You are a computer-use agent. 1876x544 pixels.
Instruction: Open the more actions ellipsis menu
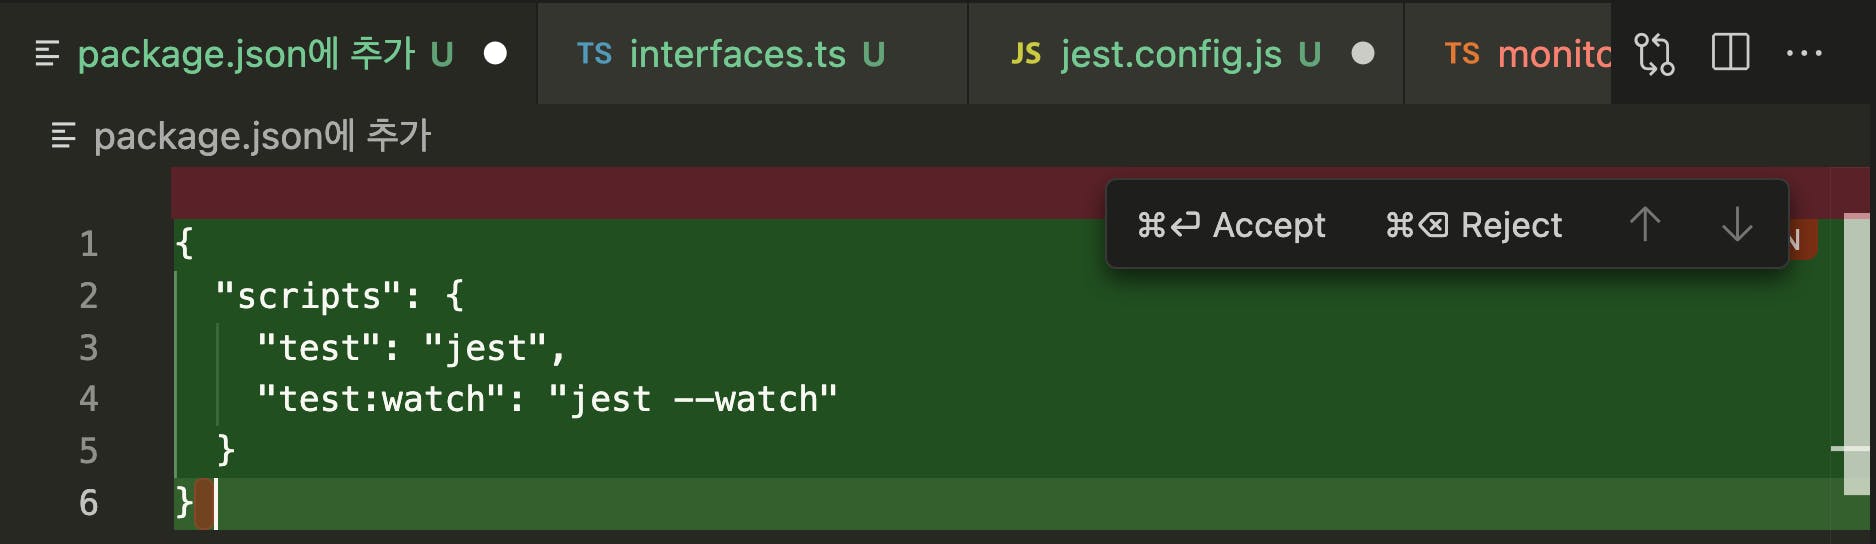tap(1804, 53)
